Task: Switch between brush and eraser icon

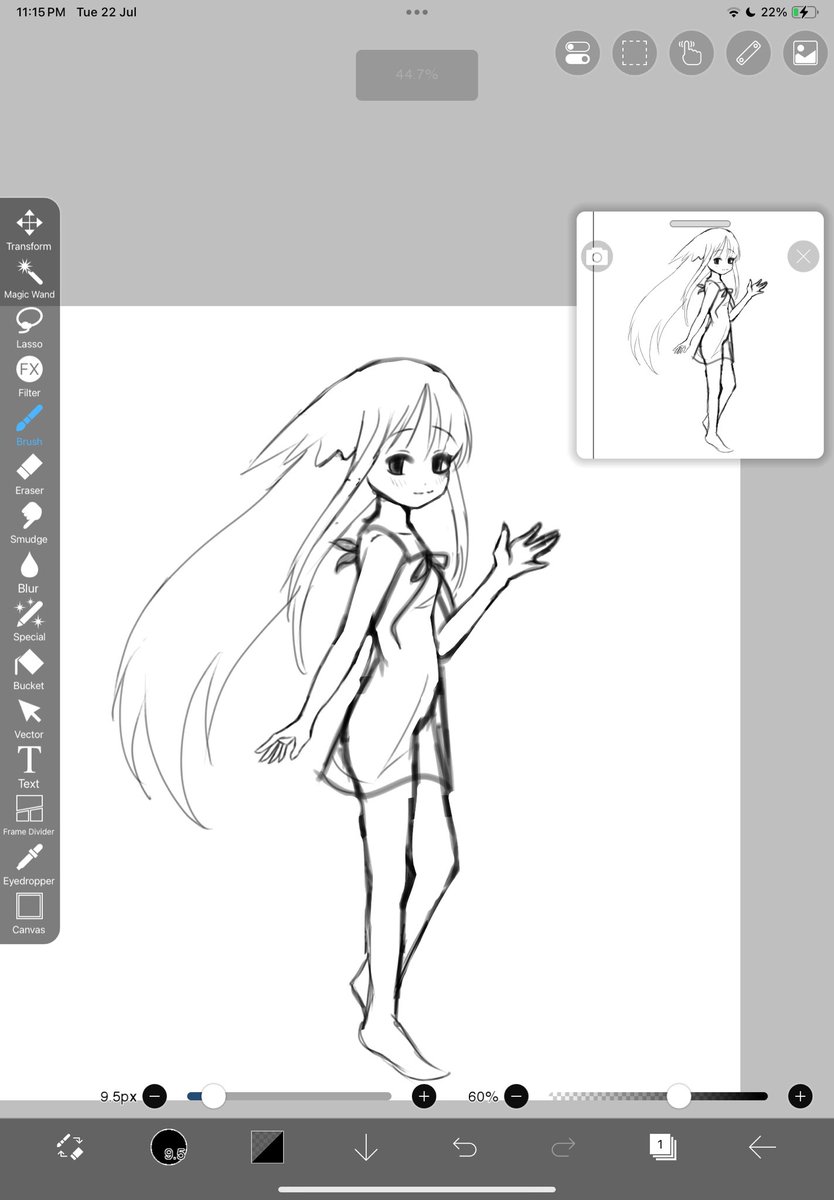Action: point(70,1147)
